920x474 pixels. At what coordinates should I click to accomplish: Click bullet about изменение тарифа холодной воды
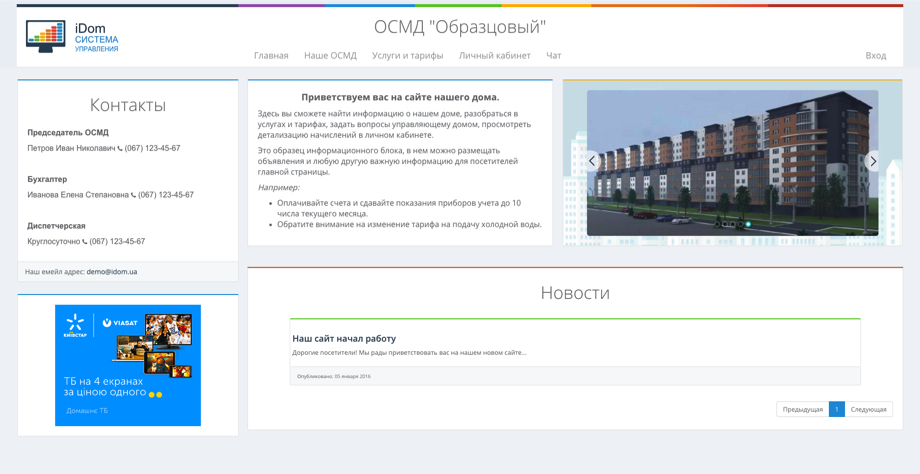click(410, 225)
